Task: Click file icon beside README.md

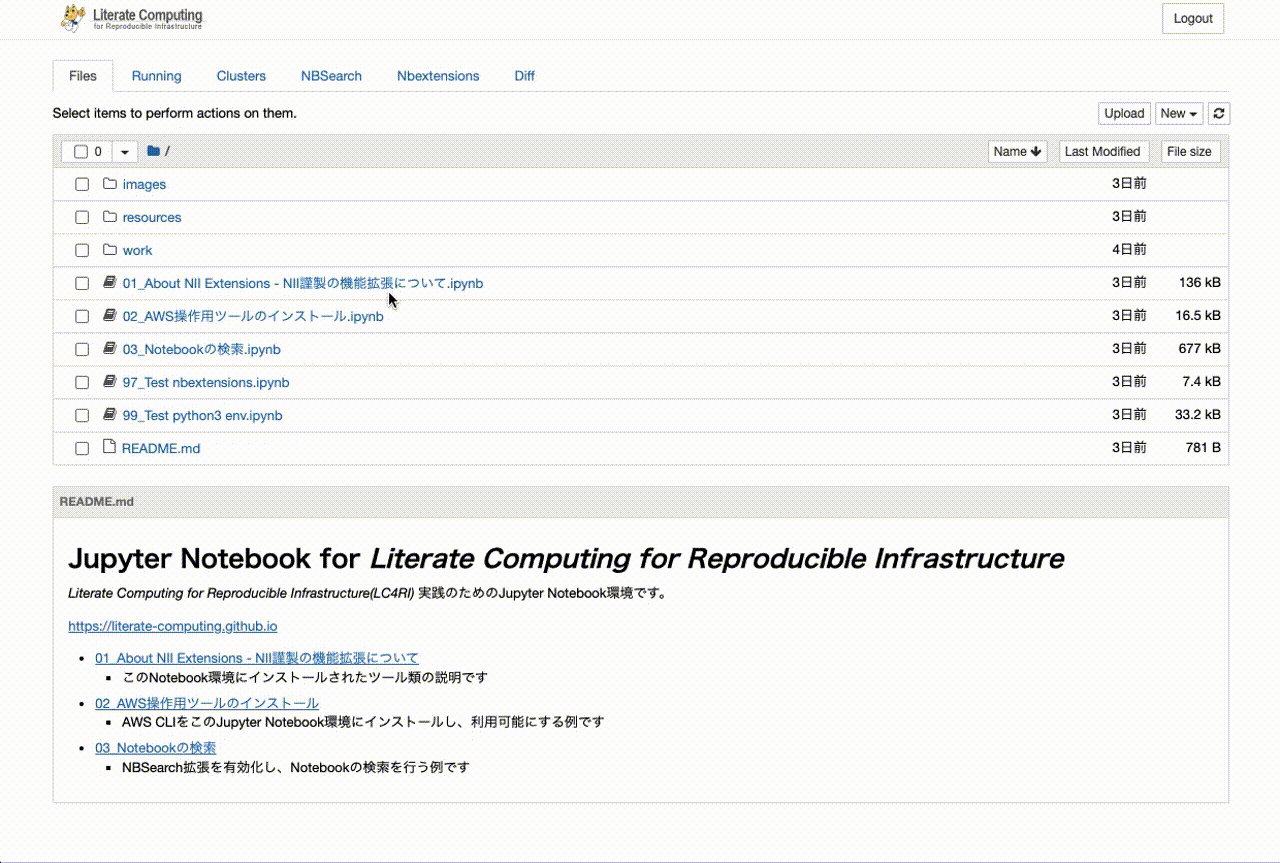Action: pyautogui.click(x=110, y=447)
